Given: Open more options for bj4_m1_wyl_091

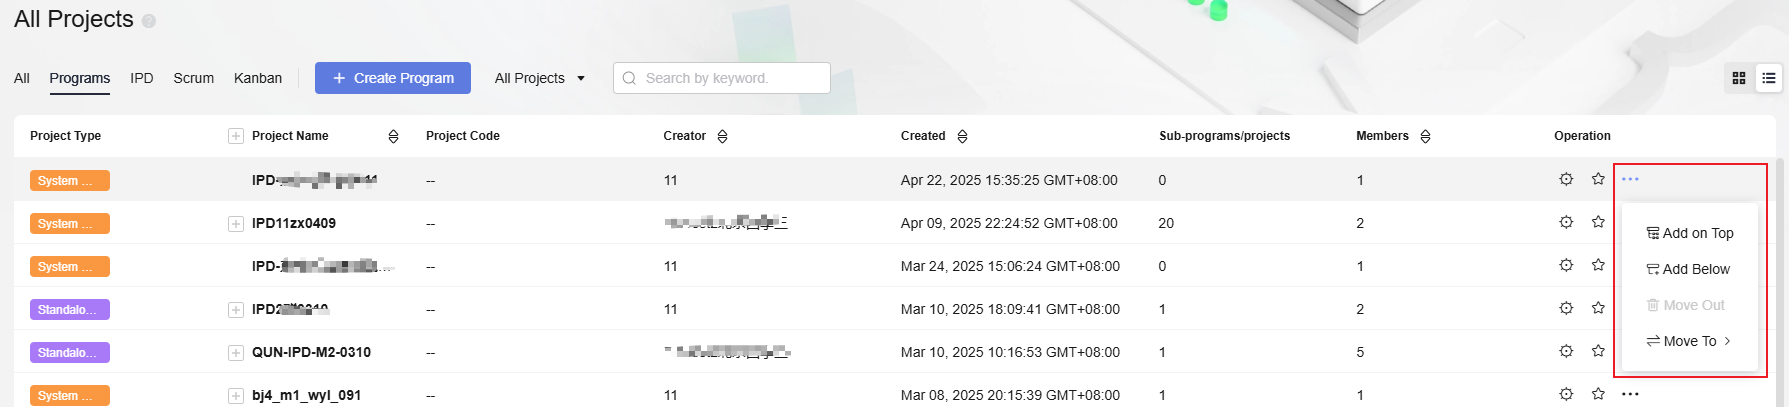Looking at the screenshot, I should [x=1630, y=394].
